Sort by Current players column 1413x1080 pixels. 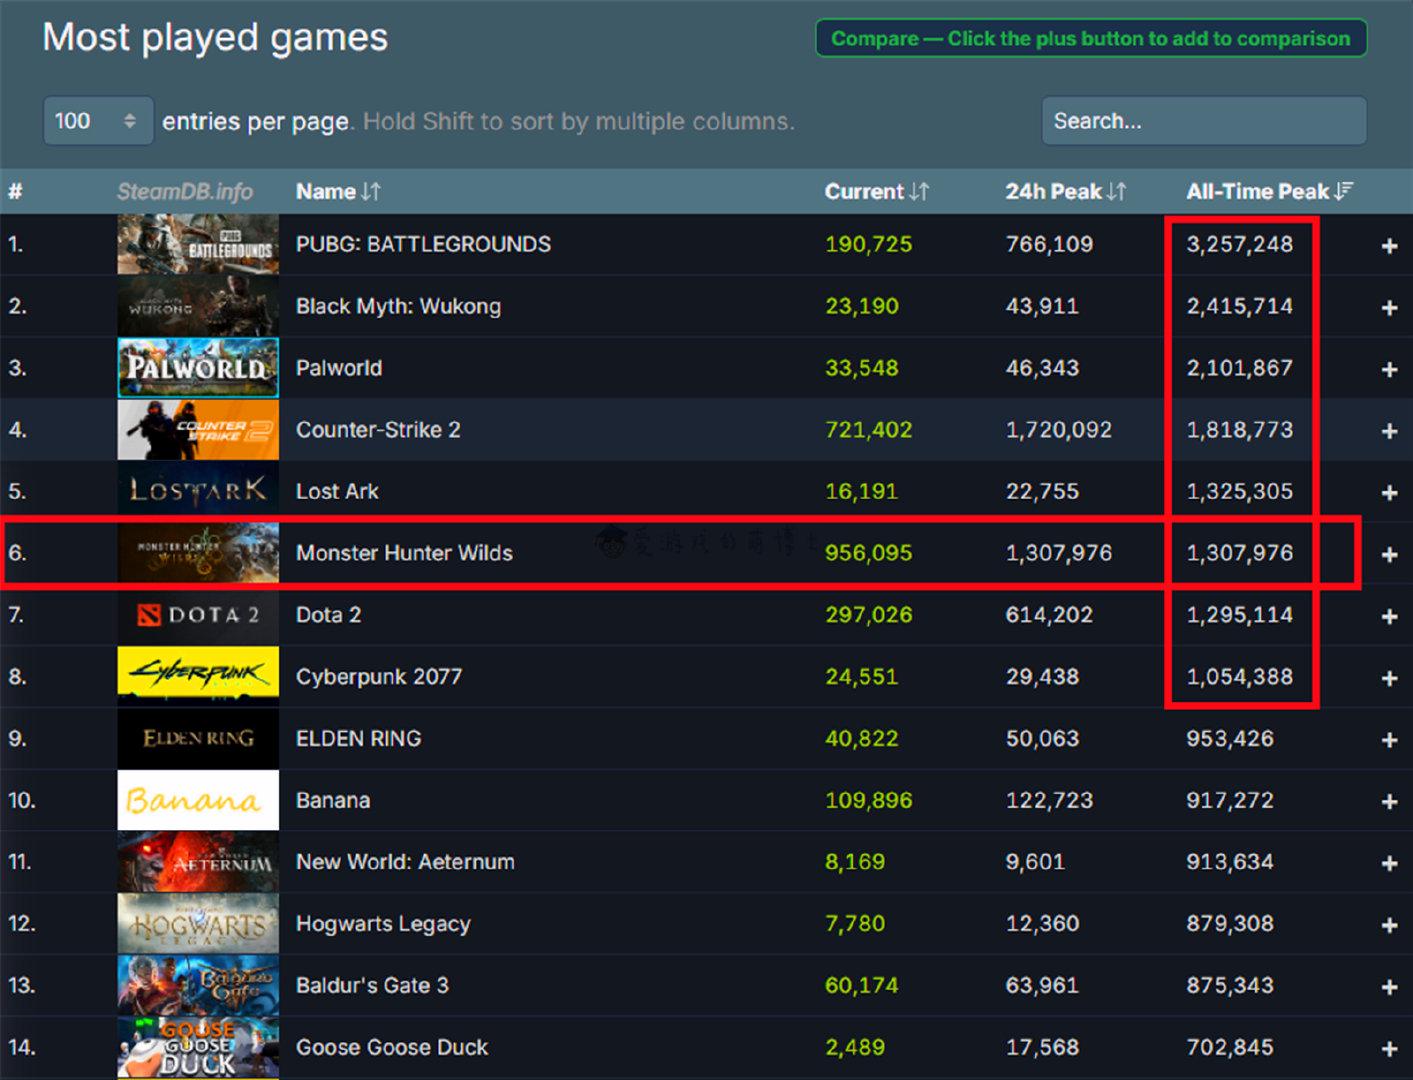tap(877, 191)
